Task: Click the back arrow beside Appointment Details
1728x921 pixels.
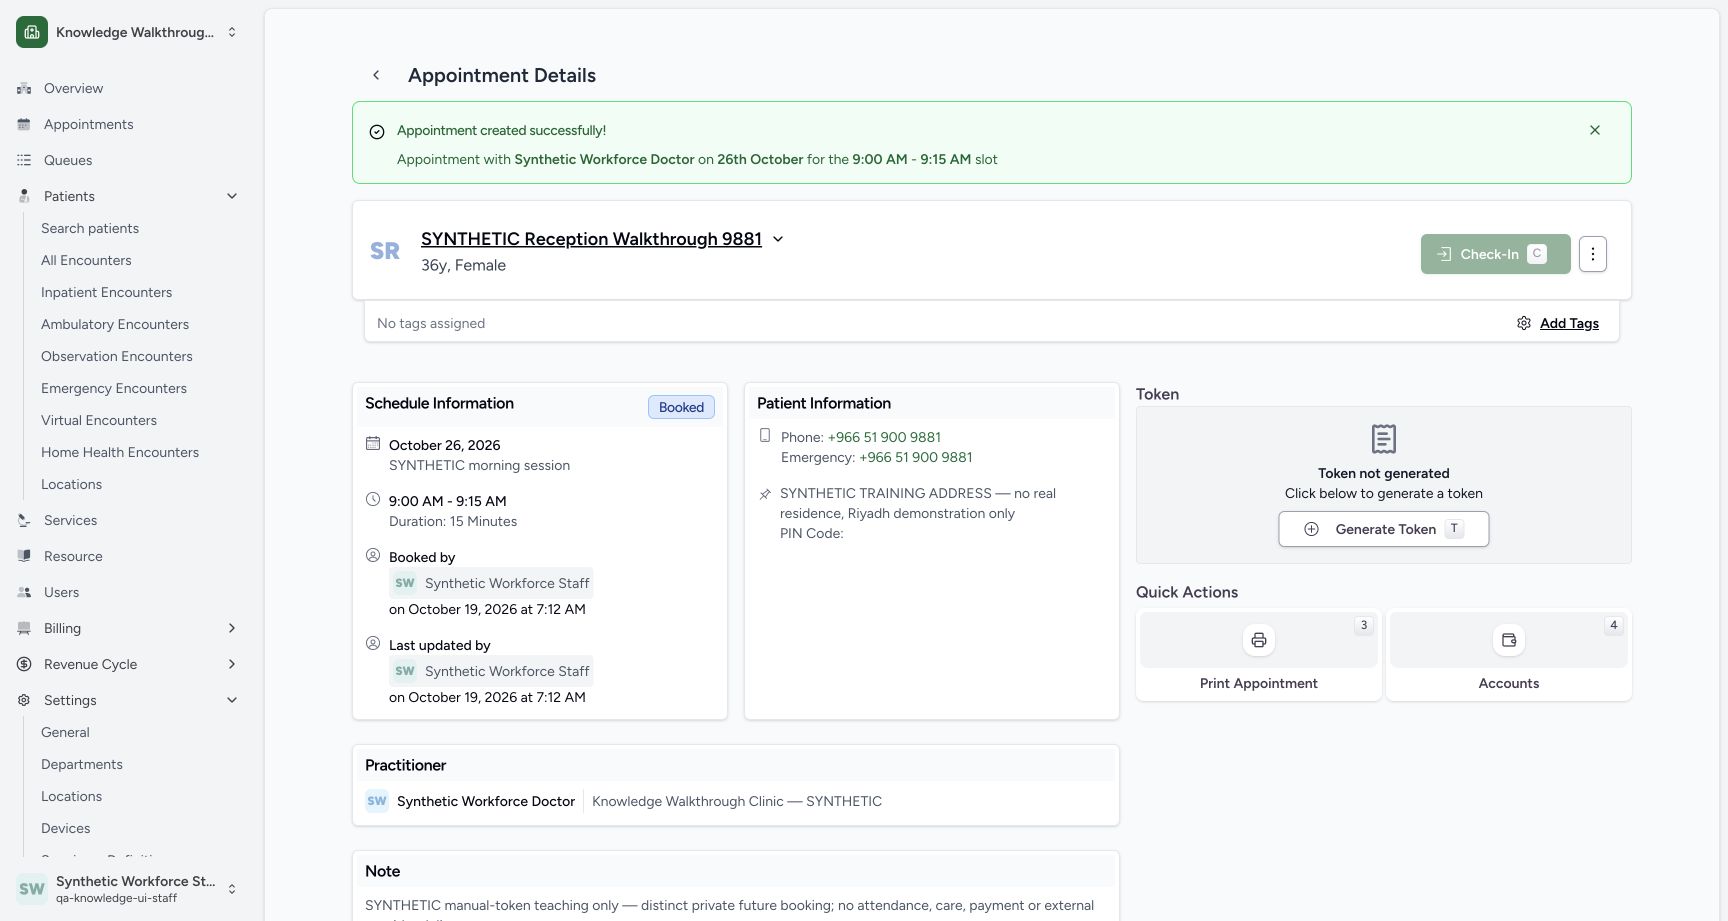Action: tap(376, 75)
